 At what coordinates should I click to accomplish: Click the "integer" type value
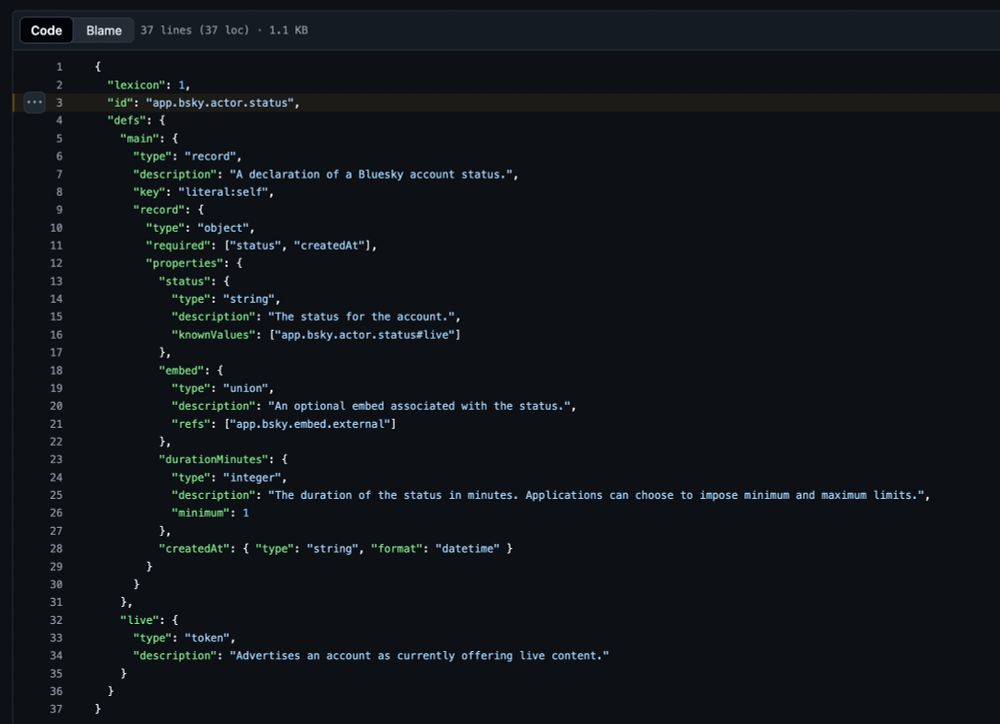click(251, 477)
